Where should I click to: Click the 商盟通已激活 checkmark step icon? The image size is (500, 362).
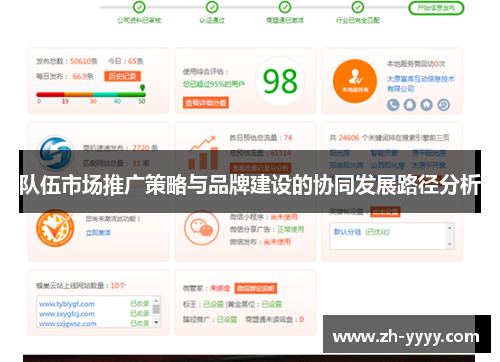pos(285,7)
